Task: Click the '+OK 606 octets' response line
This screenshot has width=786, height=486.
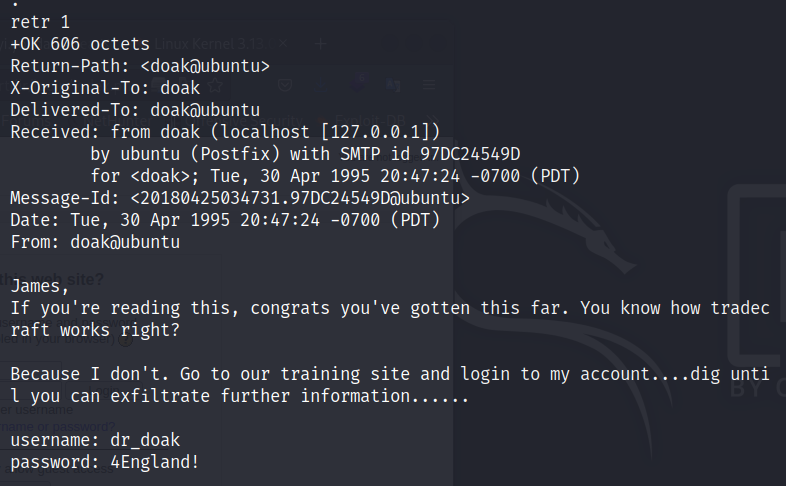Action: [x=80, y=44]
